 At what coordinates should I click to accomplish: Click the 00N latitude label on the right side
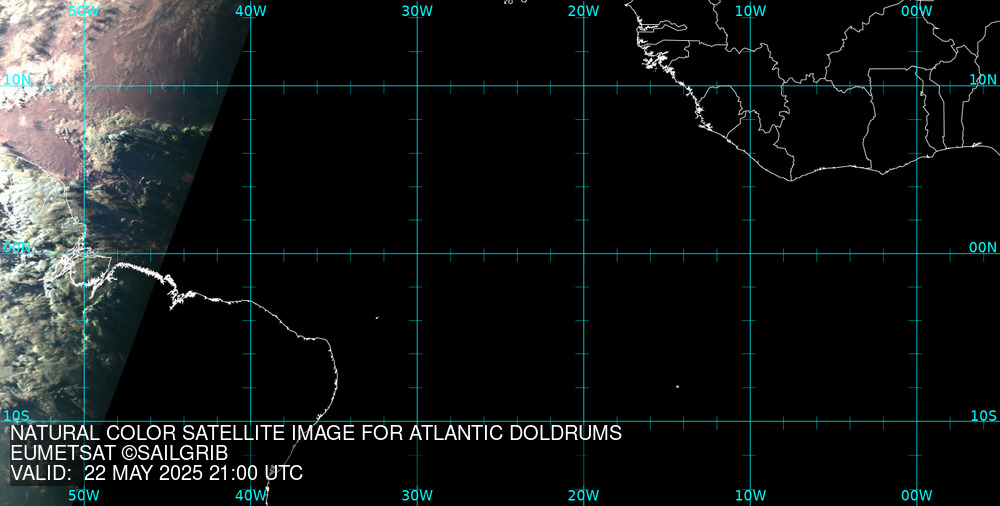983,248
